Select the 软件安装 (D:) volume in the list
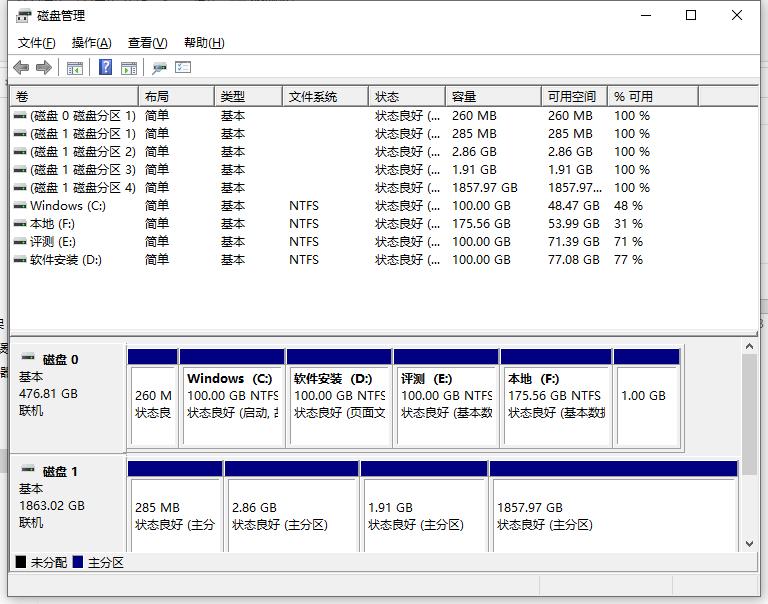 point(66,260)
